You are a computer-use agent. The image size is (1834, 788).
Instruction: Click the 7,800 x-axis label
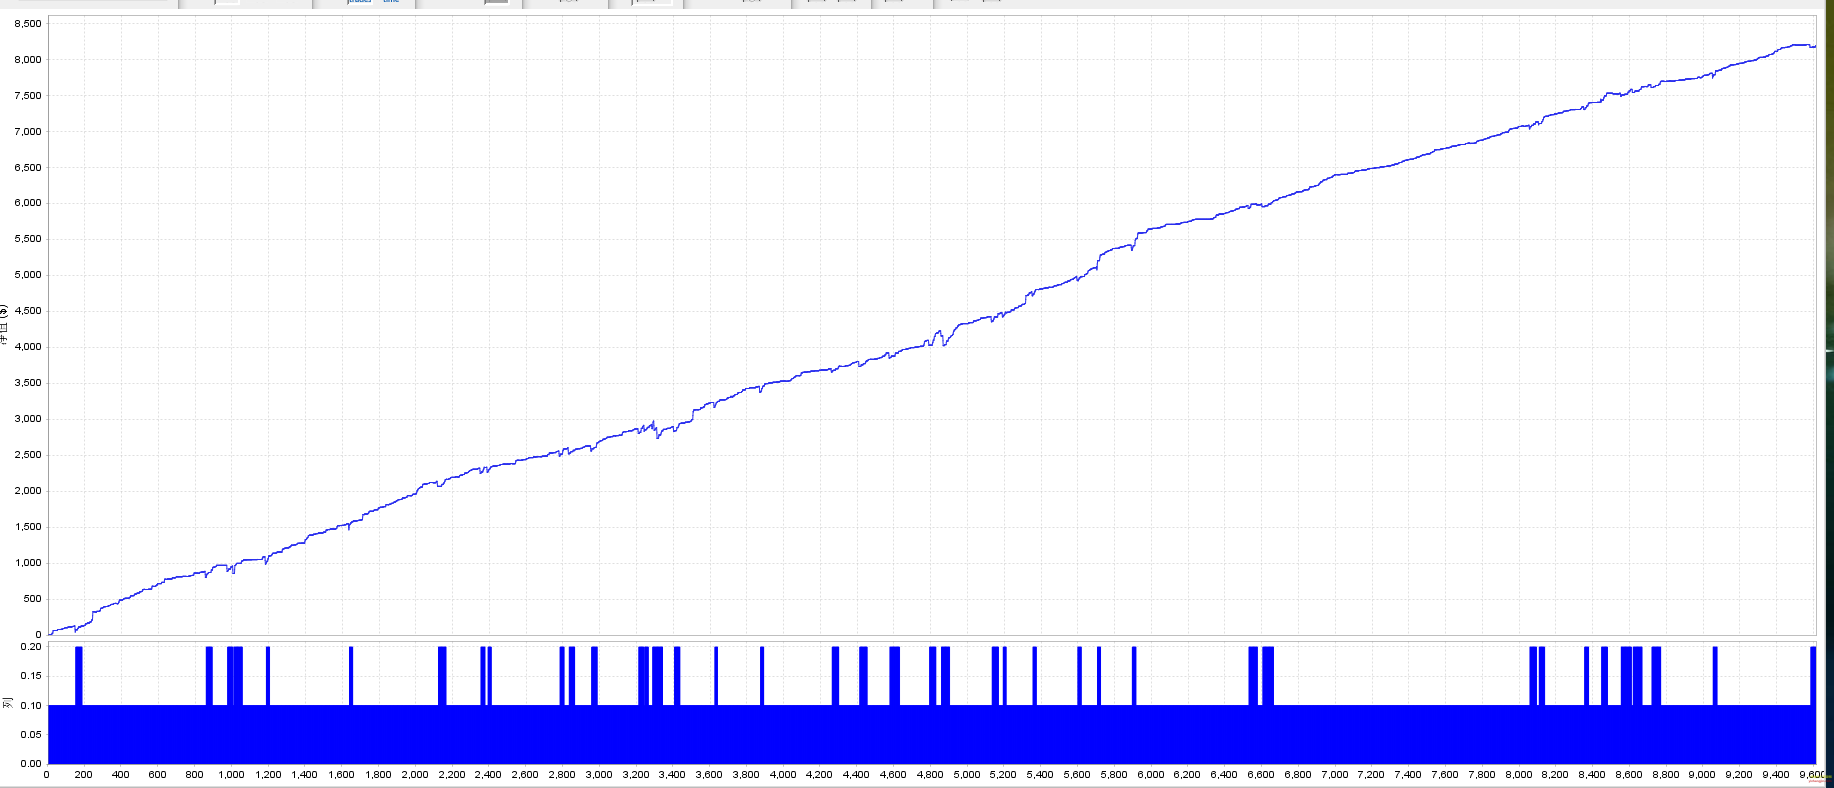tap(1481, 774)
